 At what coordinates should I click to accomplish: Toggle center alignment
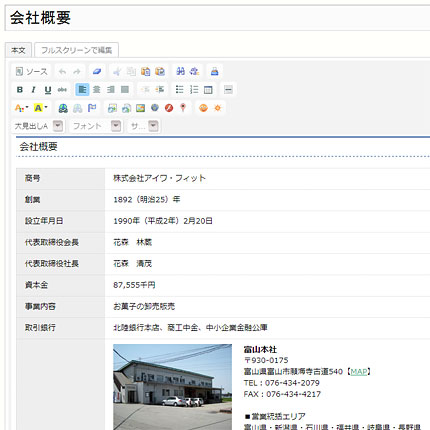click(x=97, y=89)
